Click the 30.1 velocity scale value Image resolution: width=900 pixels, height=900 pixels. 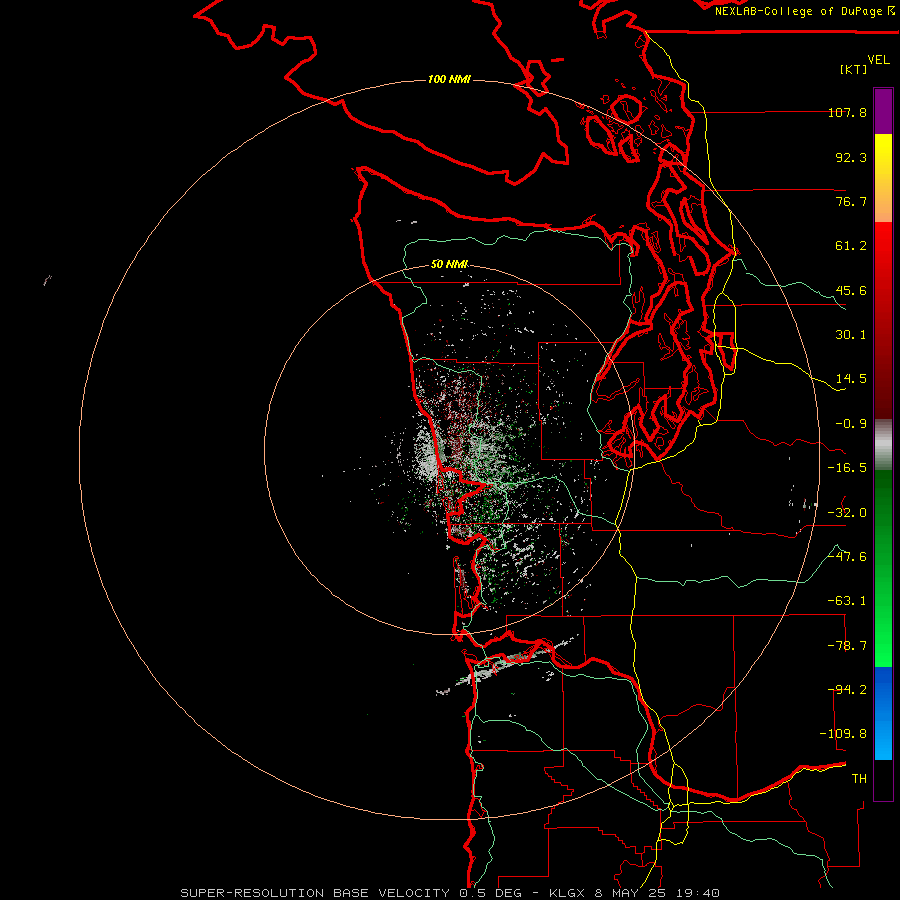coord(851,335)
